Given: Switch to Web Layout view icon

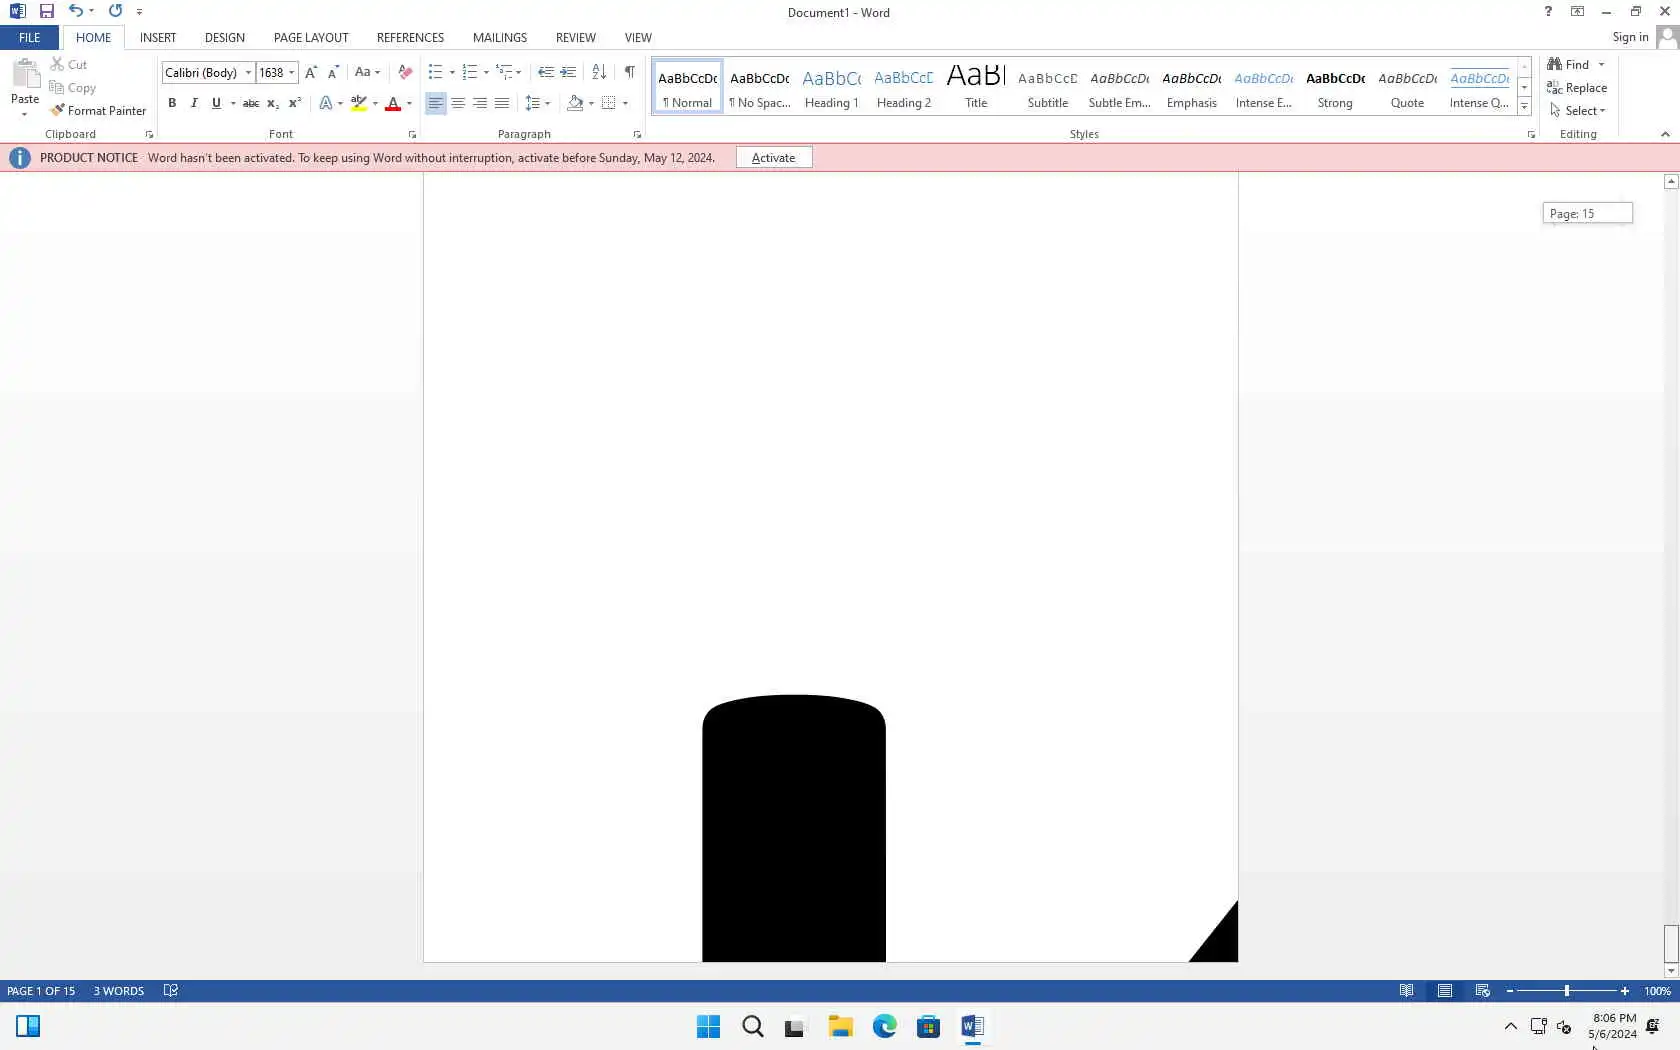Looking at the screenshot, I should [1483, 991].
